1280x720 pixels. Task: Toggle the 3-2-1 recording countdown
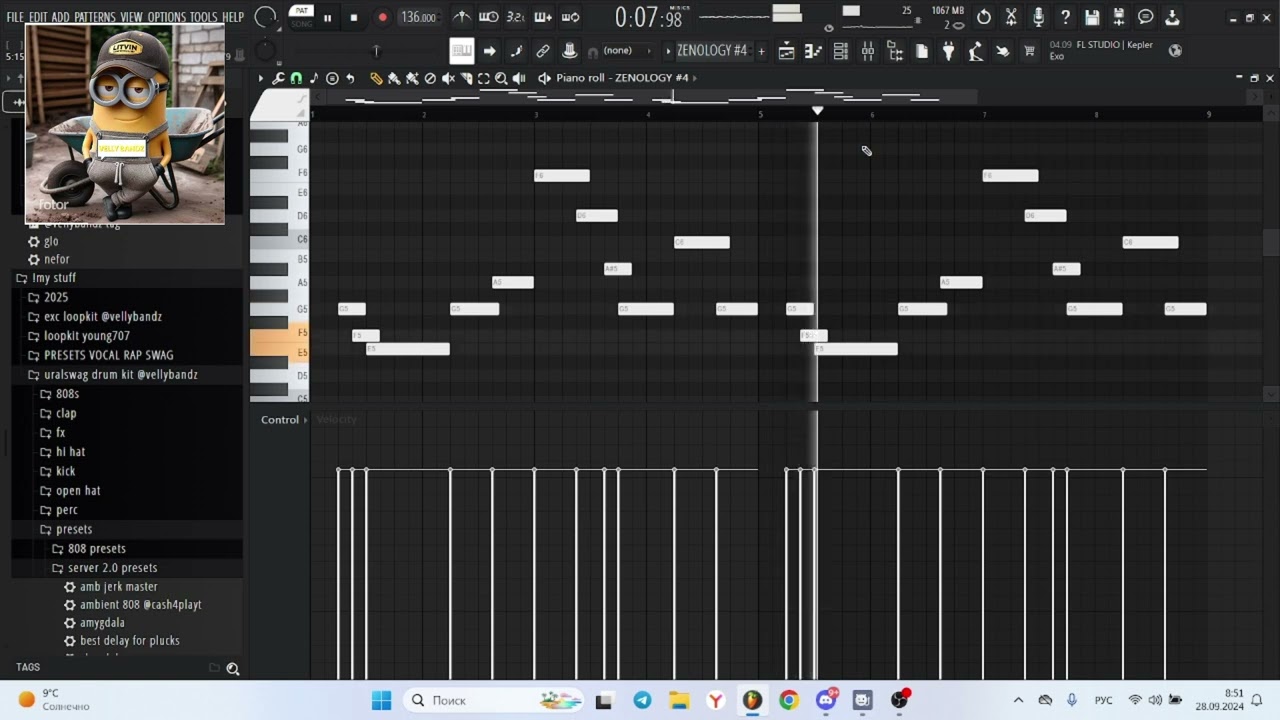click(x=515, y=17)
